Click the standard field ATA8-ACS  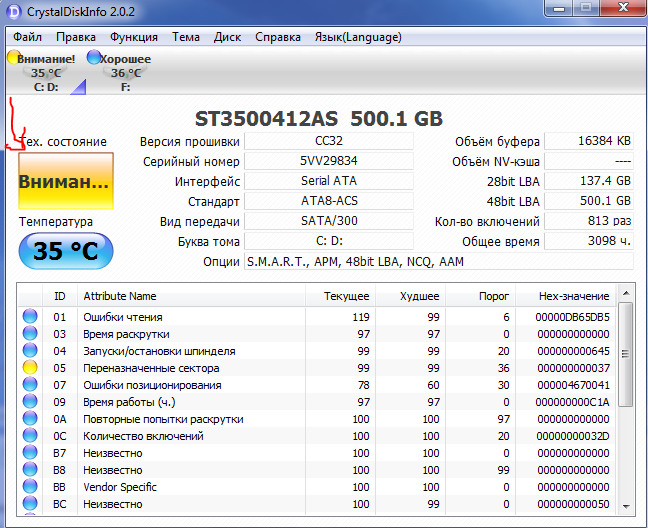click(329, 201)
